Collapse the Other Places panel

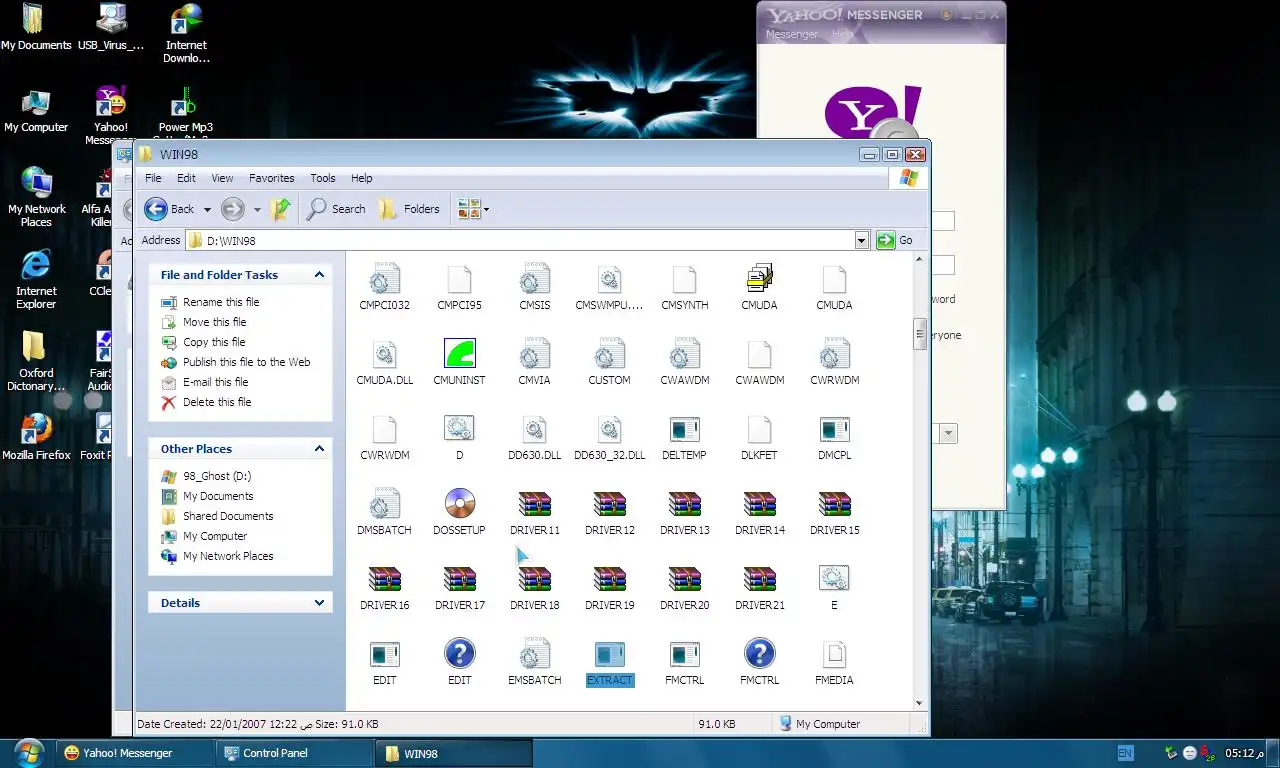tap(319, 448)
